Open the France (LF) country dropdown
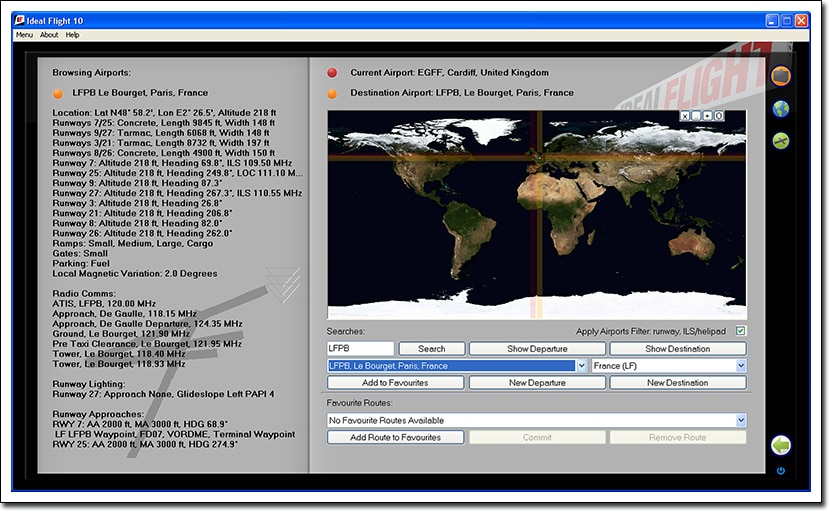This screenshot has height=513, width=832. (x=740, y=366)
